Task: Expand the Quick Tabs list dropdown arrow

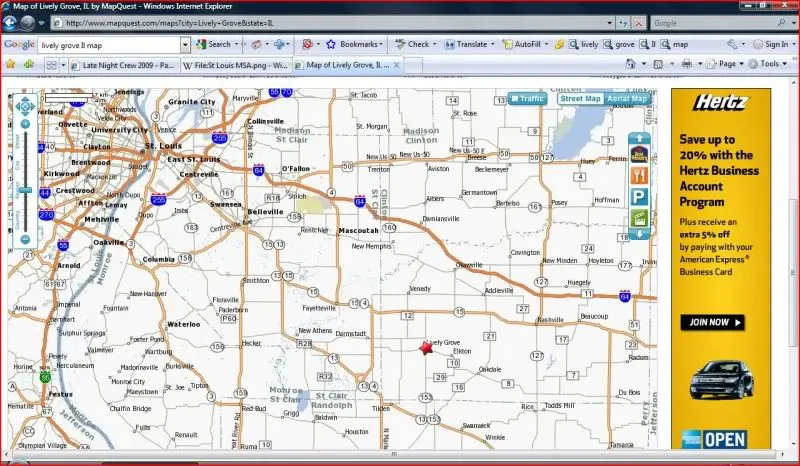Action: point(63,65)
